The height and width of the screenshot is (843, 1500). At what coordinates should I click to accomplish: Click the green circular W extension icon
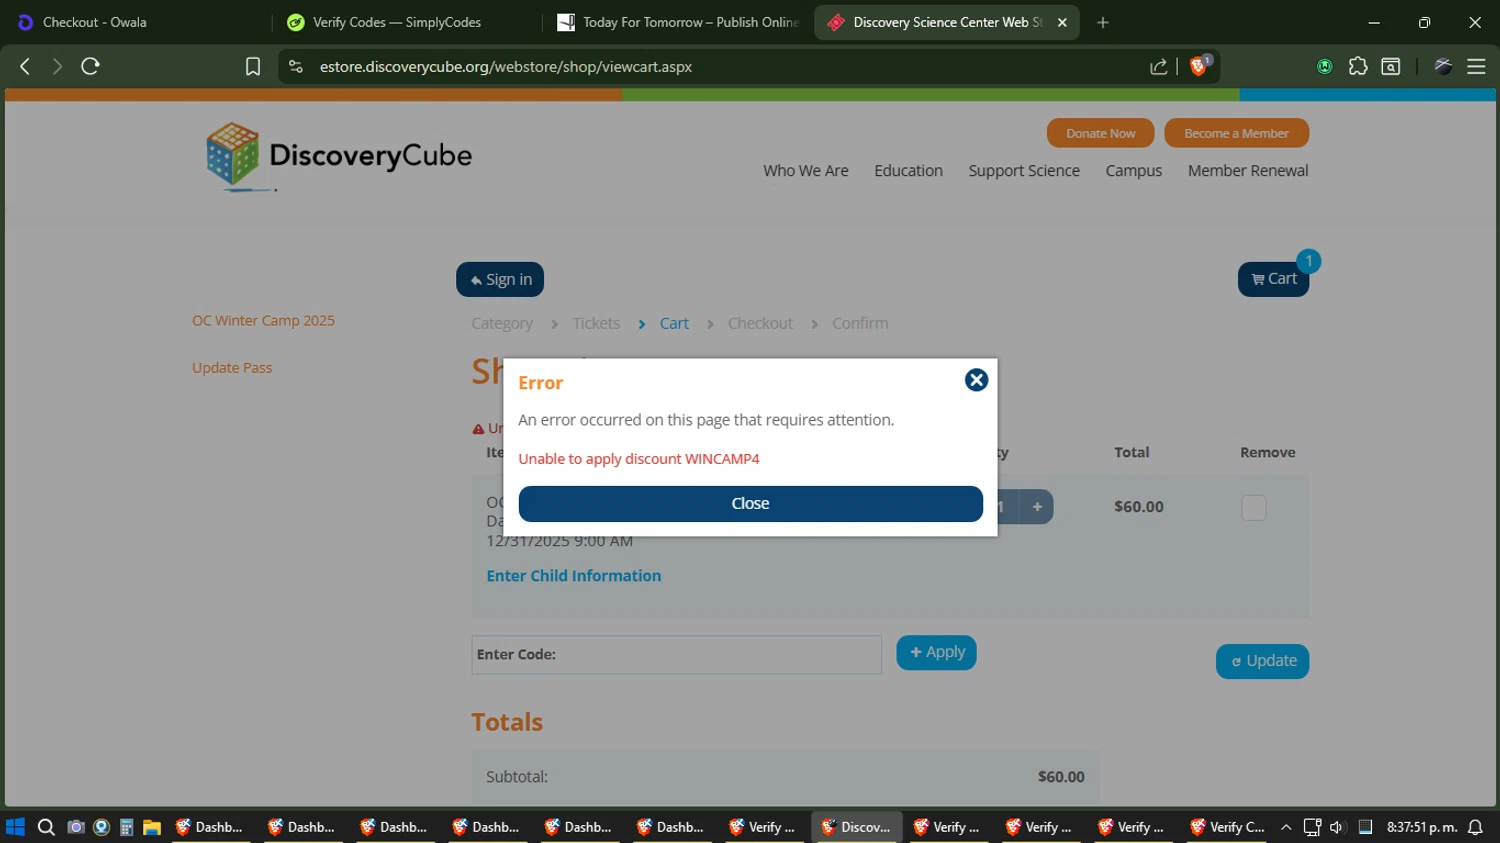(1325, 66)
